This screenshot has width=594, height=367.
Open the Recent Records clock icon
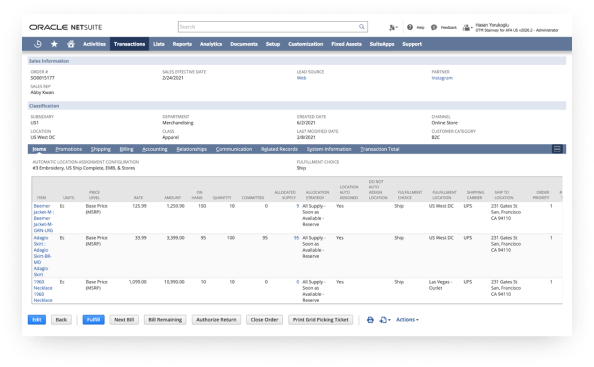[38, 44]
